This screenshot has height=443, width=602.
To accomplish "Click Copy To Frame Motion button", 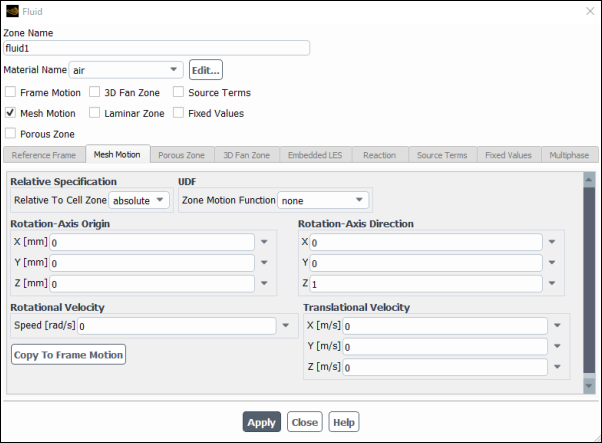I will coord(68,355).
